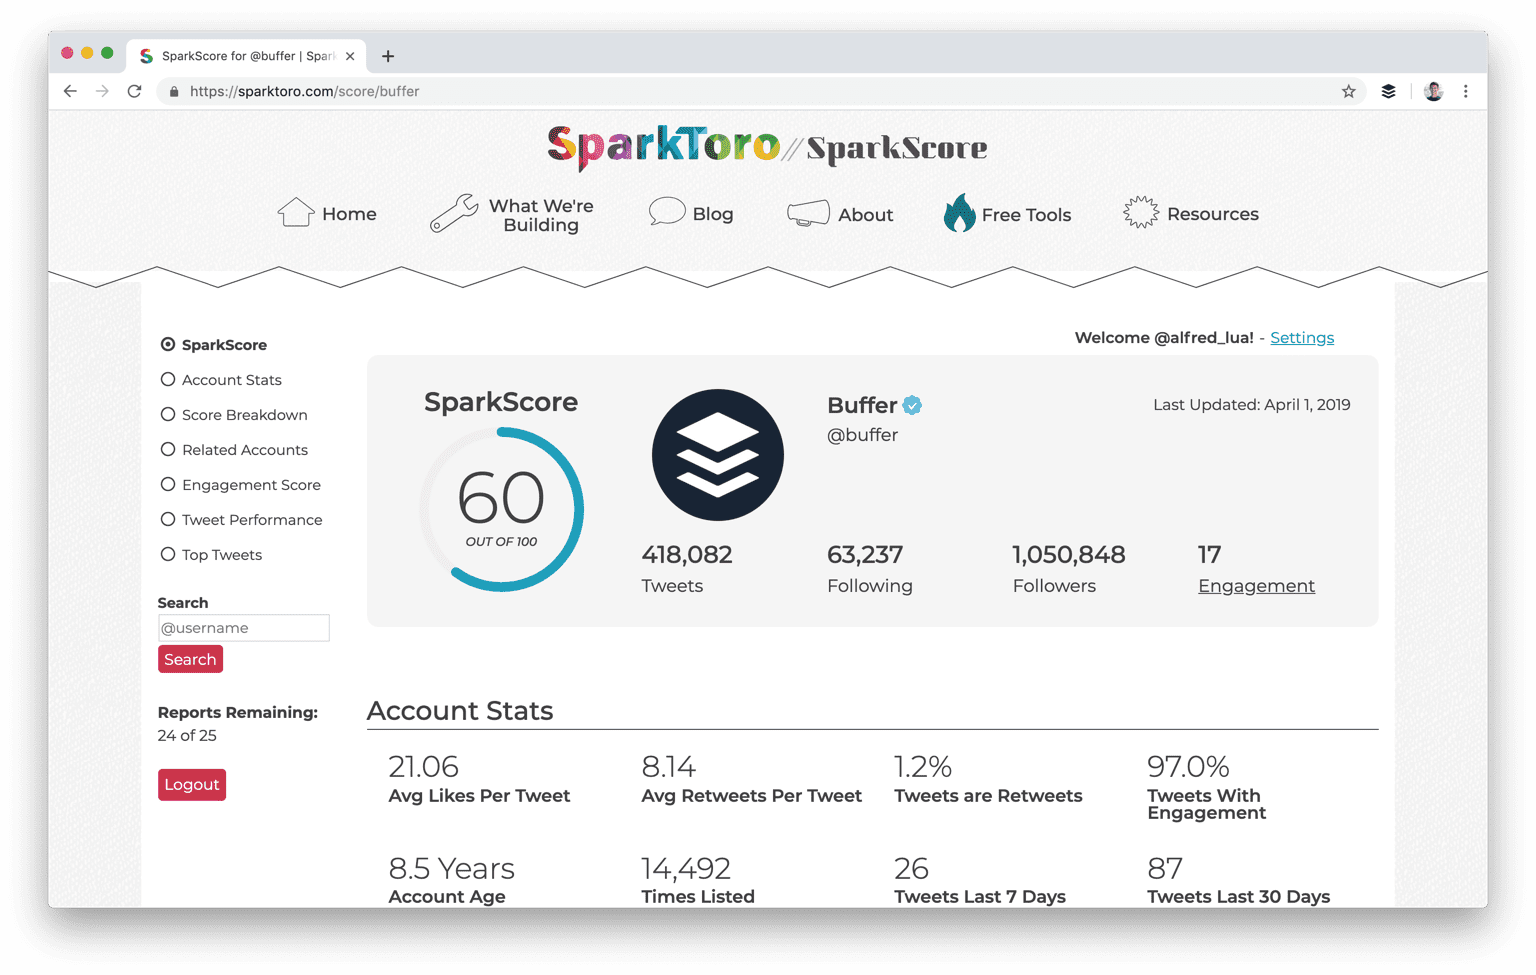1536x975 pixels.
Task: Click the Buffer profile picture
Action: [718, 455]
